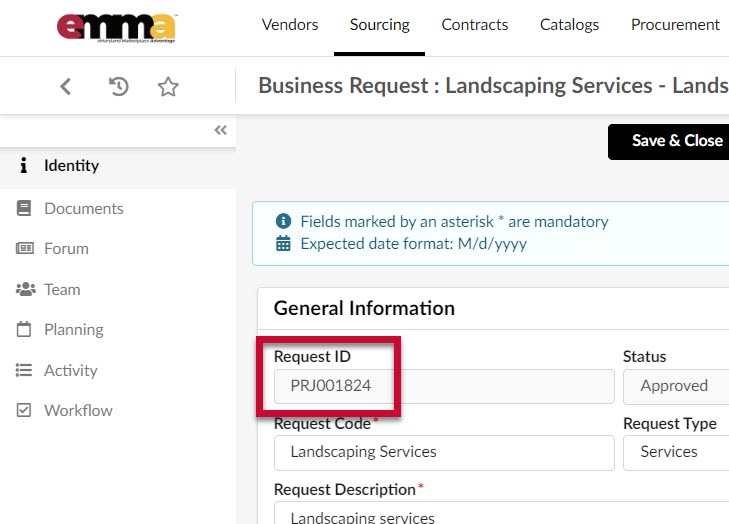Screen dimensions: 729x524
Task: Click the info circle icon in notice
Action: (283, 221)
